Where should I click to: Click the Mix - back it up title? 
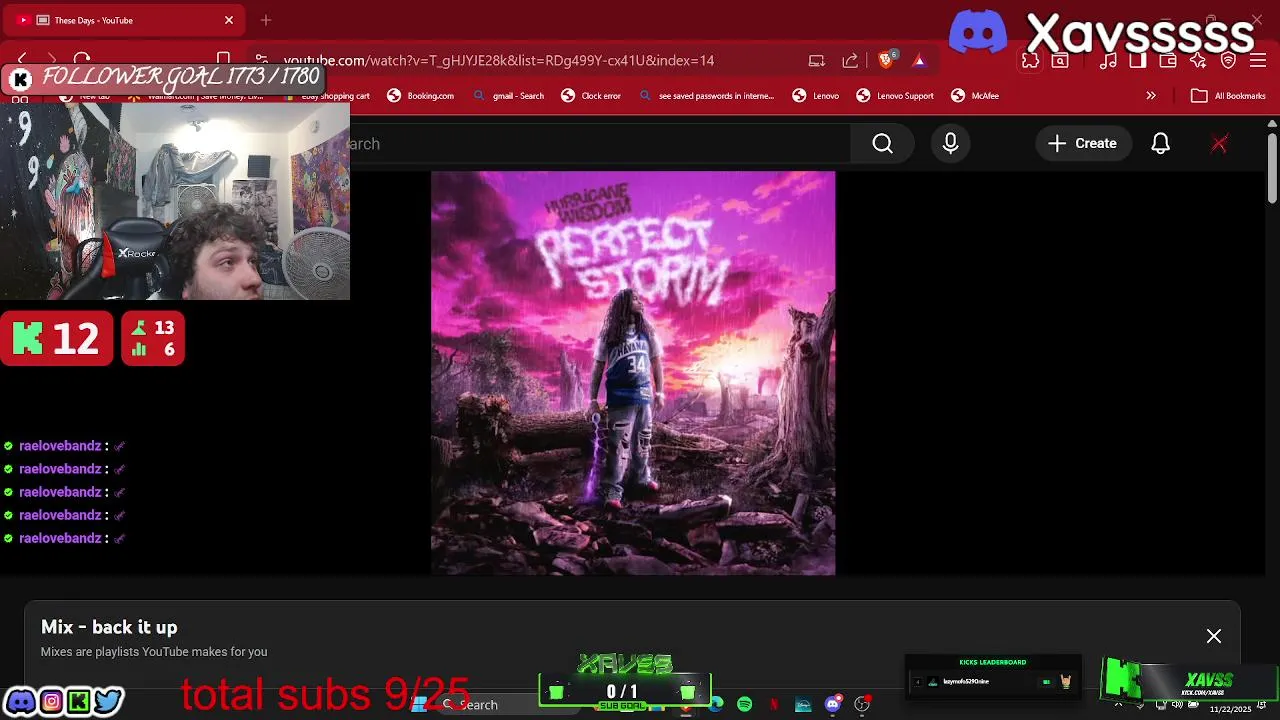point(109,627)
